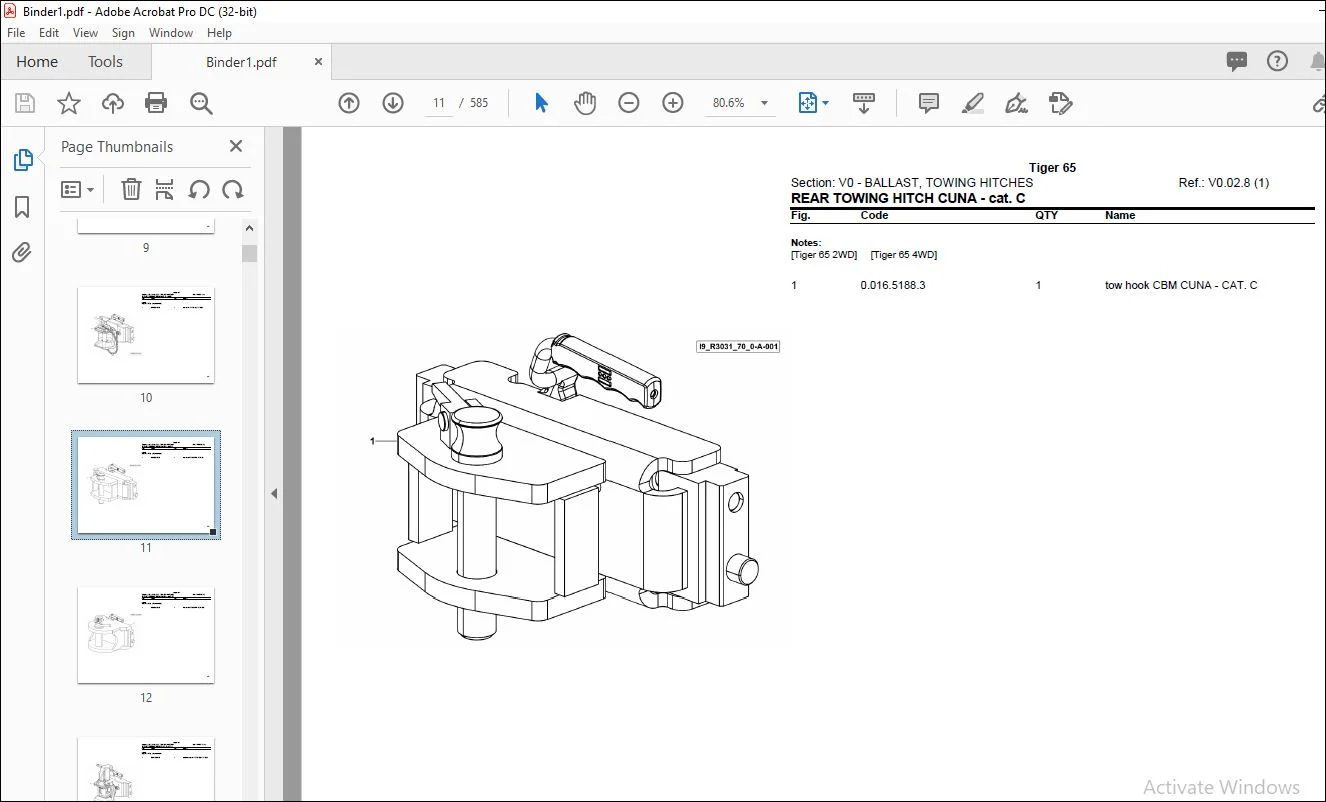
Task: Activate the Hand pan tool
Action: click(x=585, y=103)
